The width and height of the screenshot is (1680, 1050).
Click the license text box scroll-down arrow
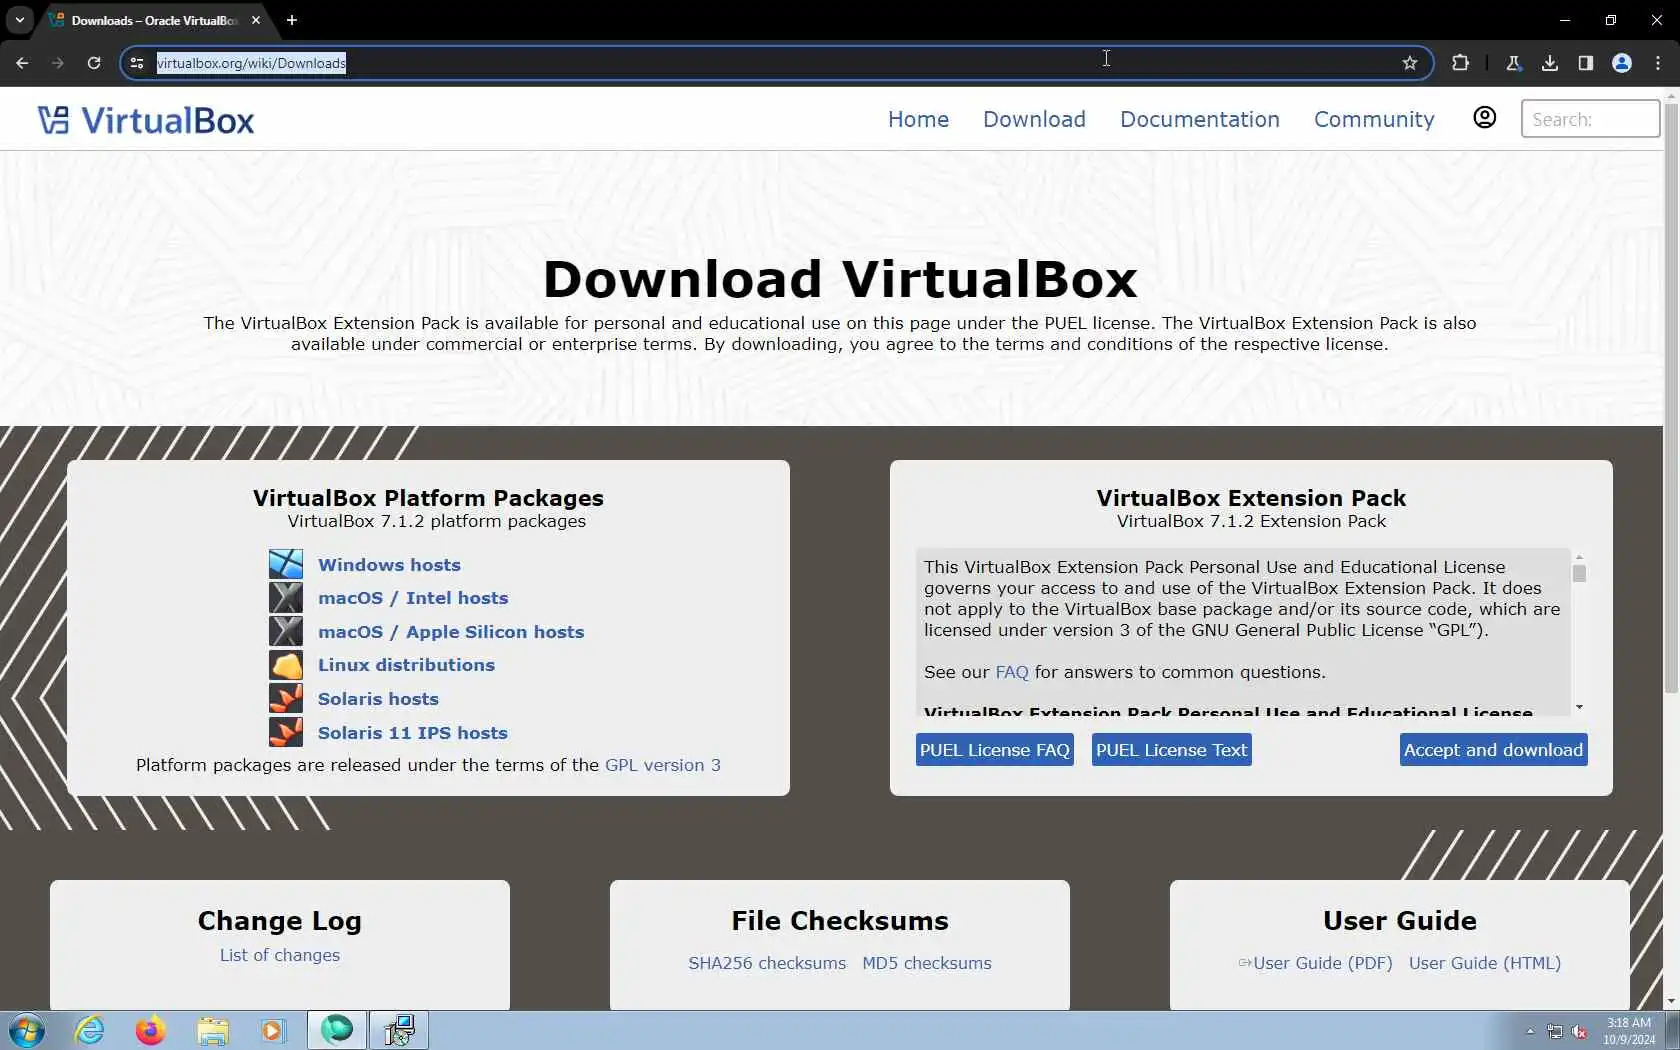point(1579,707)
